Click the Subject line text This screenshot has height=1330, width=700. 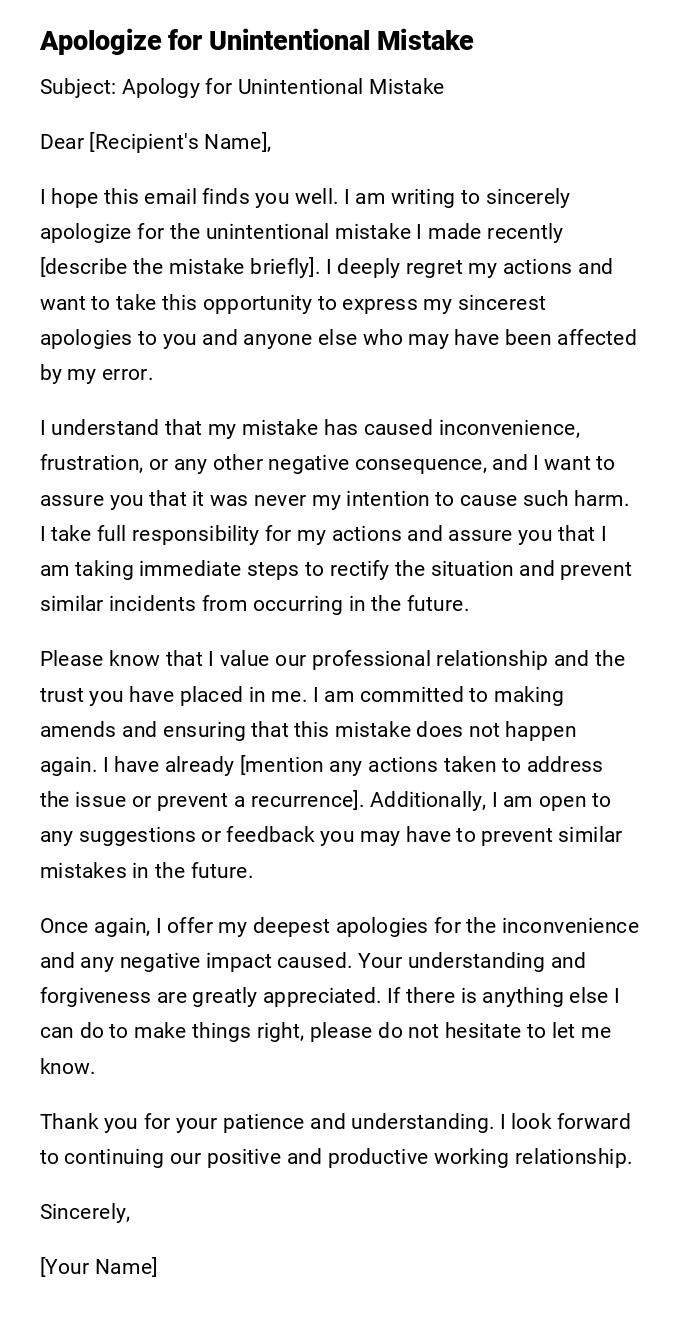coord(242,87)
